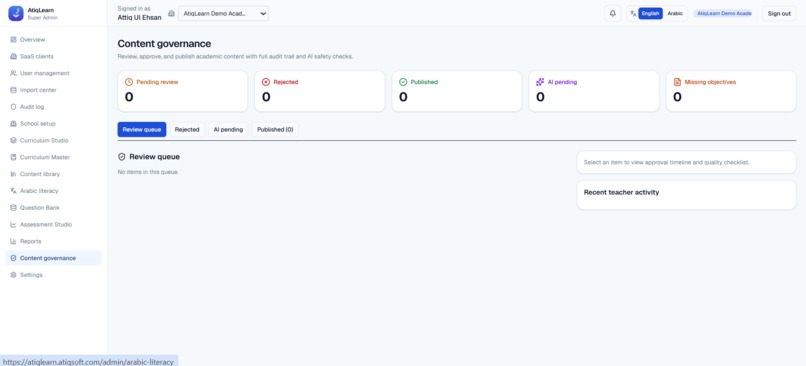Click the building icon beside academy selector
806x366 pixels.
pyautogui.click(x=171, y=13)
